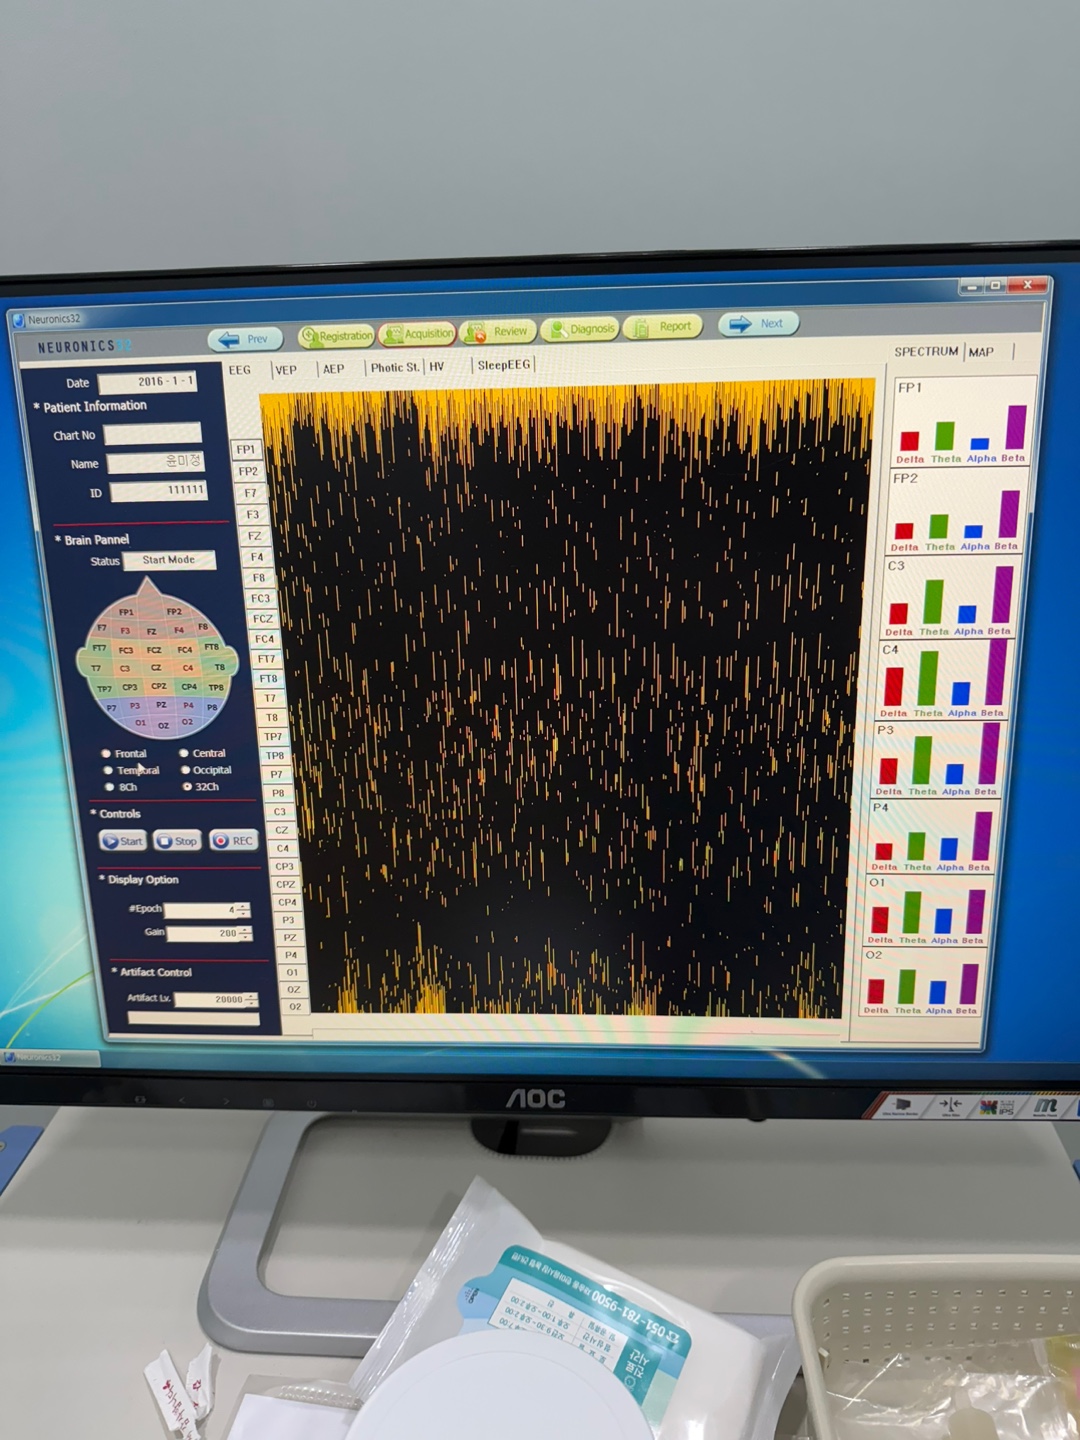
Task: Adjust the Gain spinner arrows
Action: coord(246,933)
